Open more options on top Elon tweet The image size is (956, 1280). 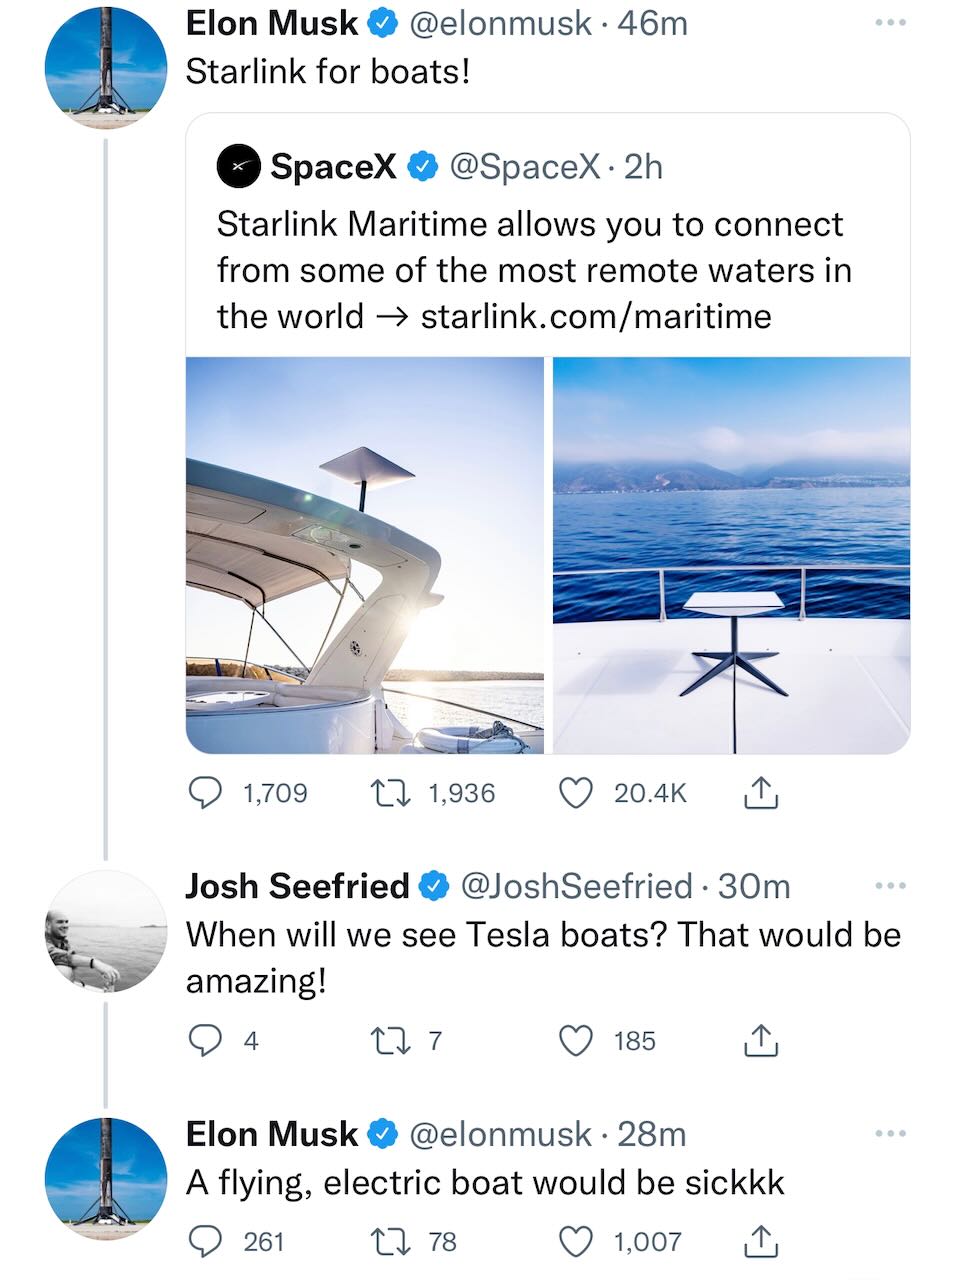[889, 22]
